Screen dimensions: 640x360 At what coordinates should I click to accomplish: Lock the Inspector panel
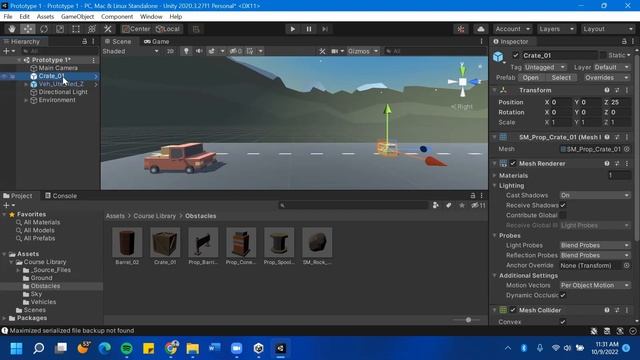click(624, 41)
